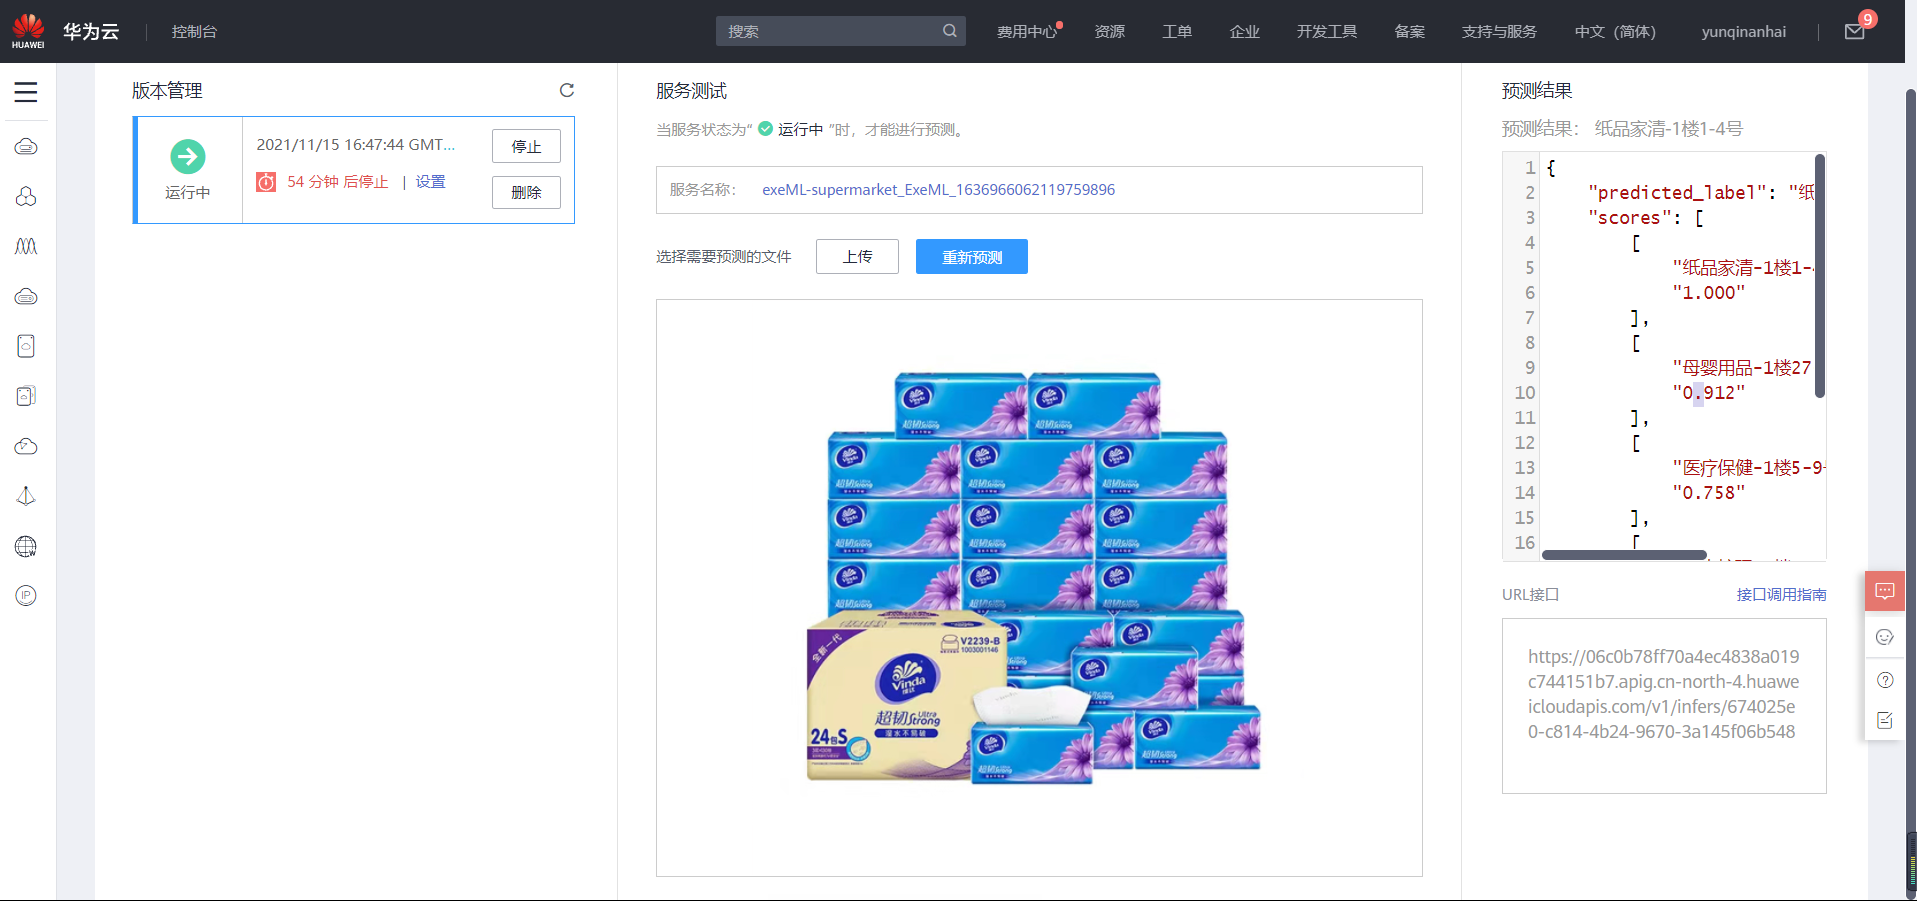Screen dimensions: 1917x901
Task: Open the 接口调用指南 link
Action: click(x=1781, y=594)
